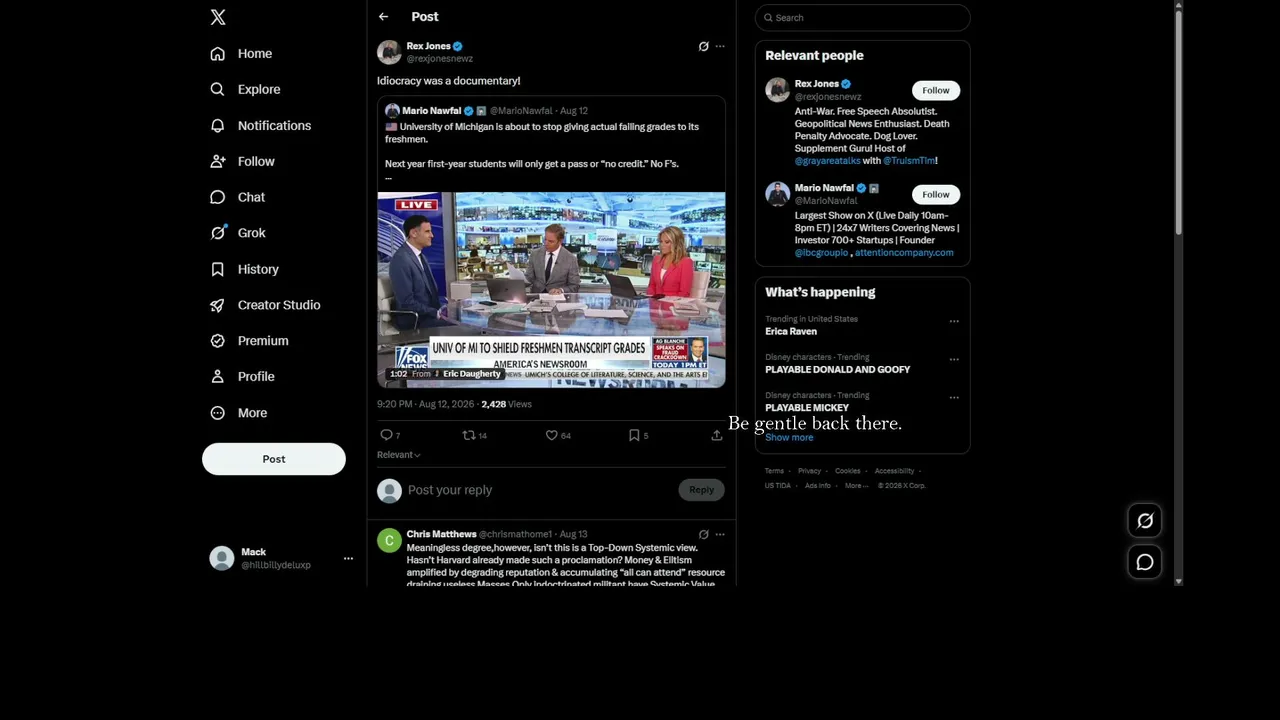Click the Grok icon on Chris Matthews reply
This screenshot has height=720, width=1280.
(x=704, y=534)
